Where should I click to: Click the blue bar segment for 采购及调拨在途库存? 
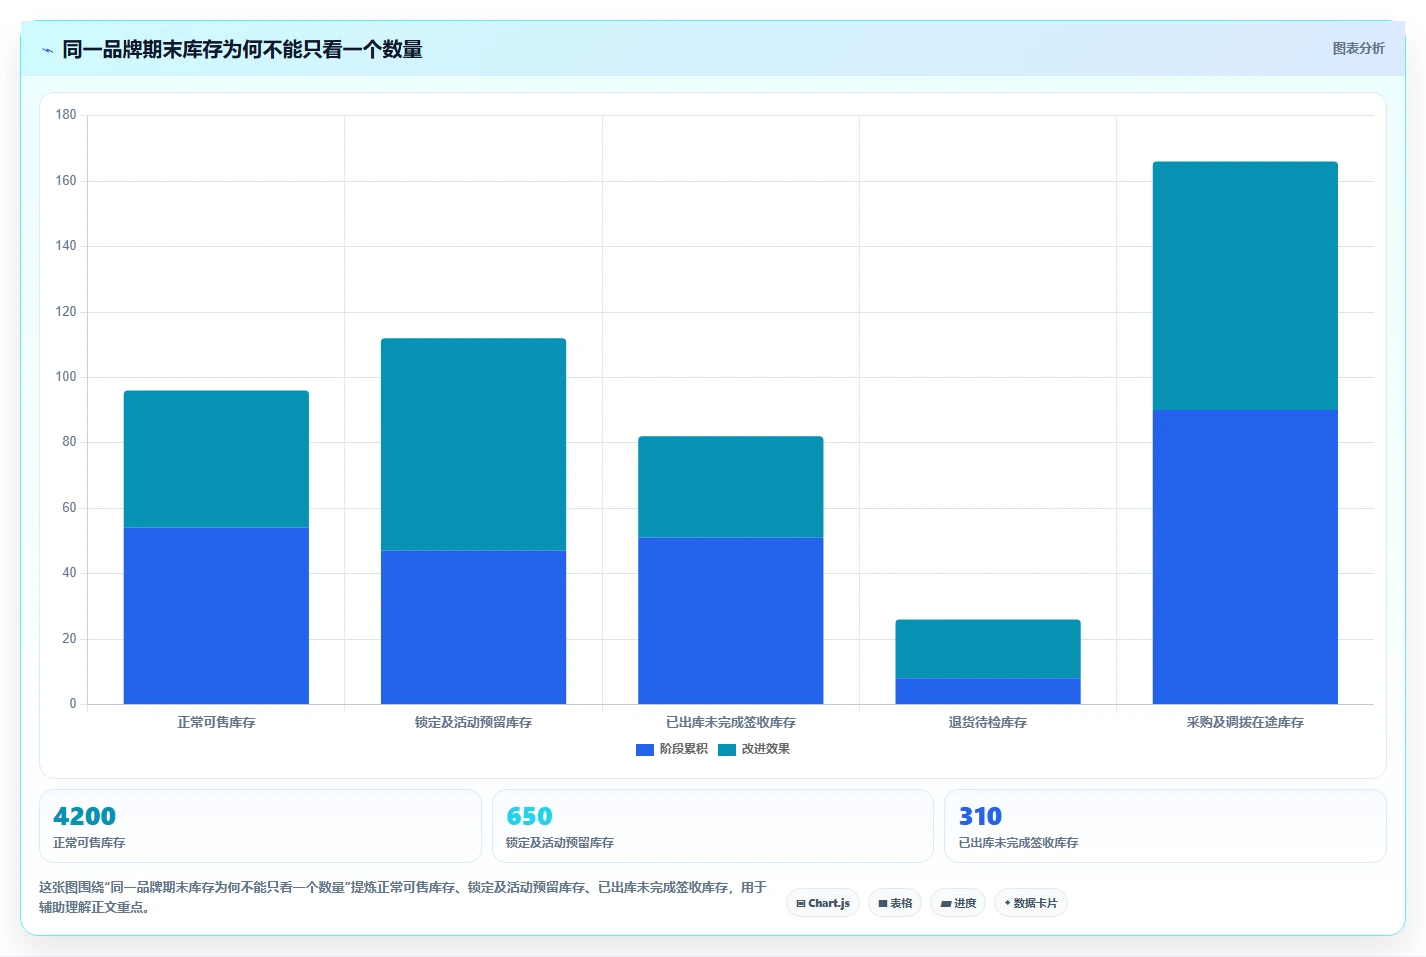(x=1245, y=557)
